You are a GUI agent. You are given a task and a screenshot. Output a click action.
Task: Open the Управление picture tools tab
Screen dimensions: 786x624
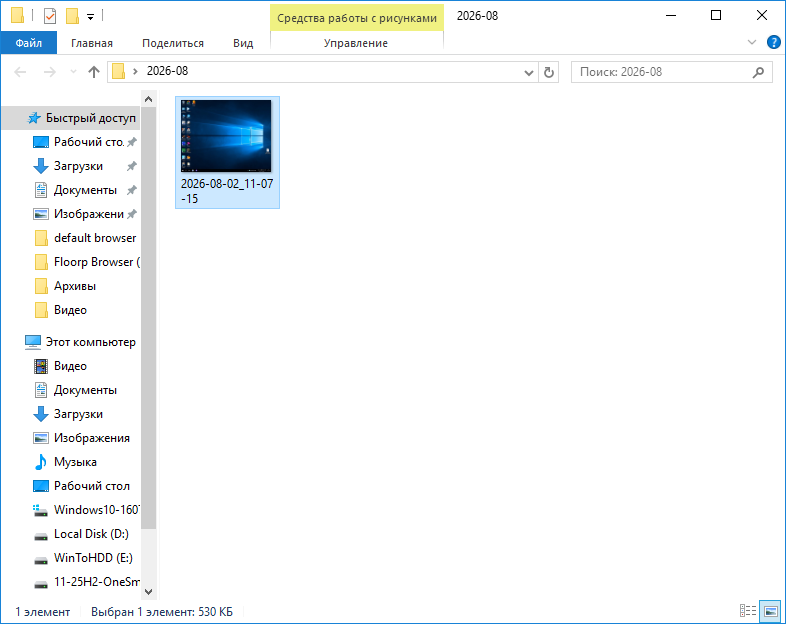tap(356, 43)
